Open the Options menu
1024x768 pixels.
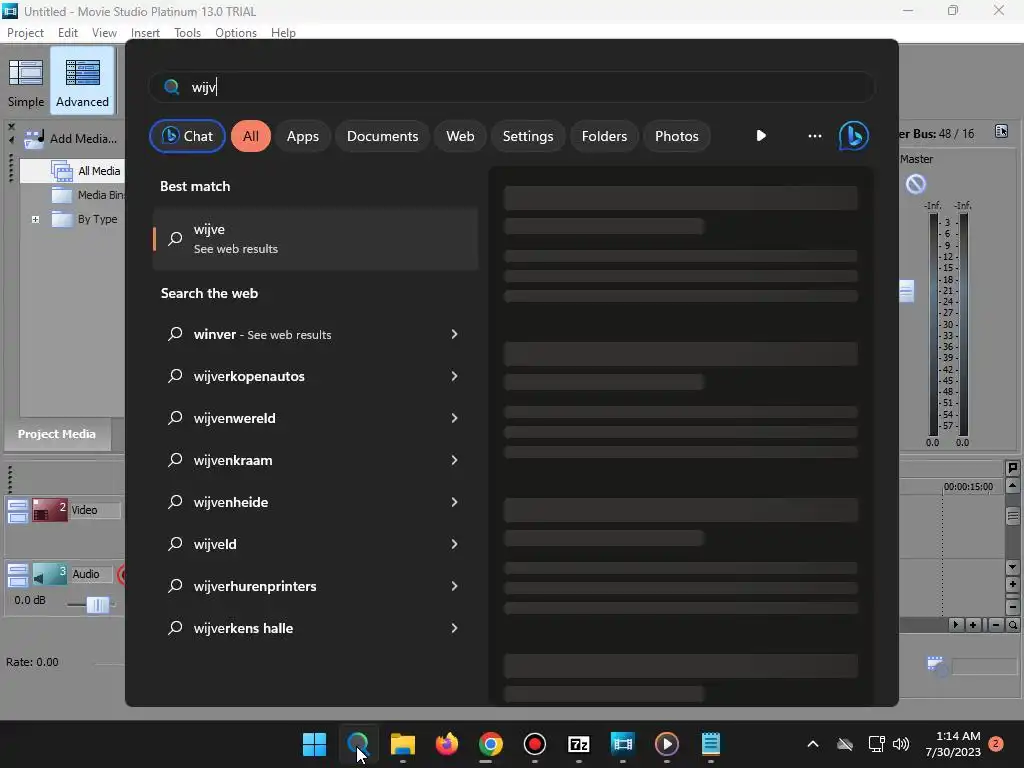pyautogui.click(x=236, y=33)
